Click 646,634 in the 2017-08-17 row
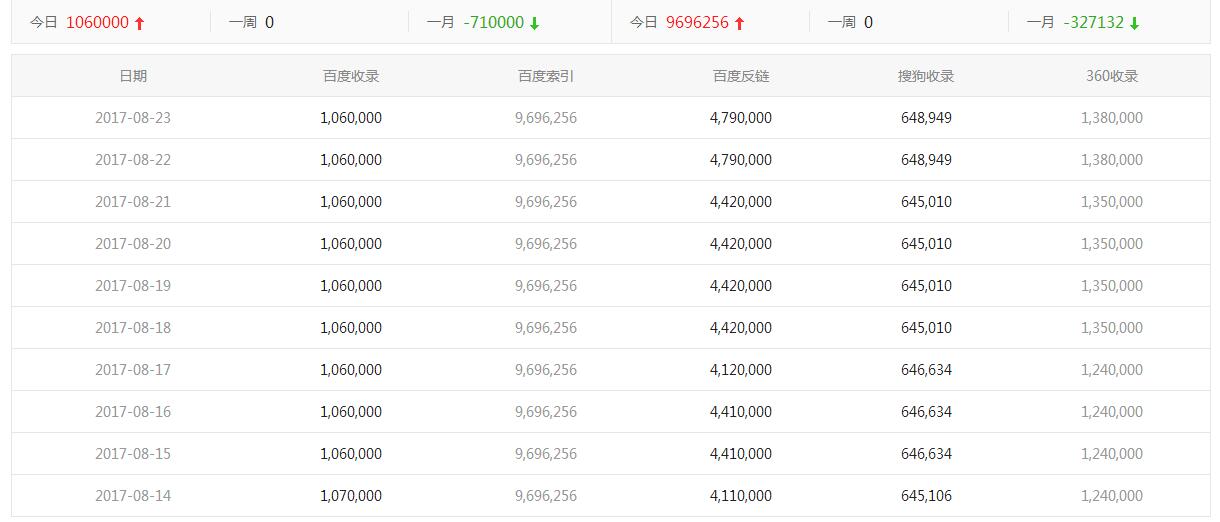Screen dimensions: 1220x522 926,370
